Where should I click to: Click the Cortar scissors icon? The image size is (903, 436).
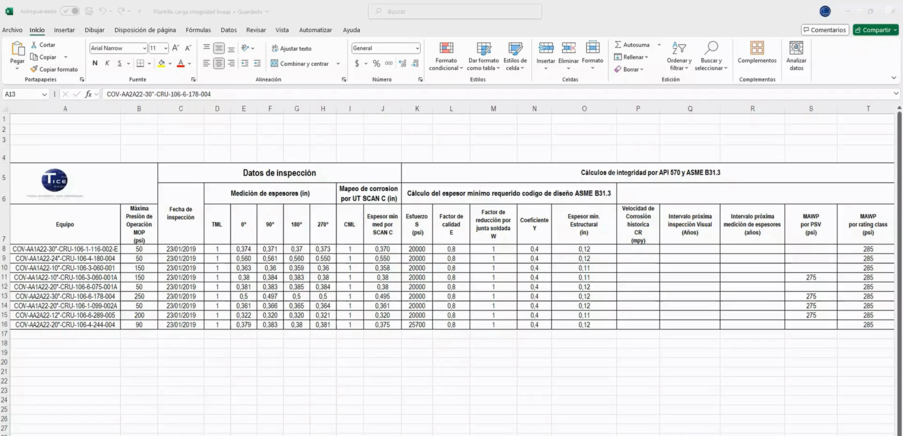click(x=35, y=45)
